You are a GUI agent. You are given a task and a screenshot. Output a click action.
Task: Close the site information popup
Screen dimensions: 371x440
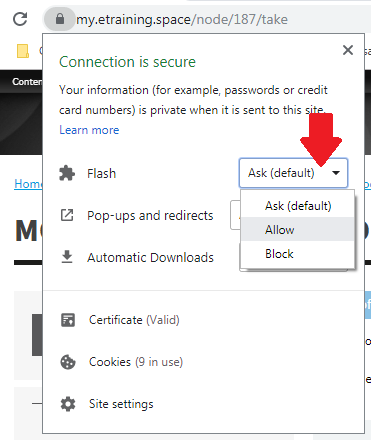pyautogui.click(x=348, y=50)
